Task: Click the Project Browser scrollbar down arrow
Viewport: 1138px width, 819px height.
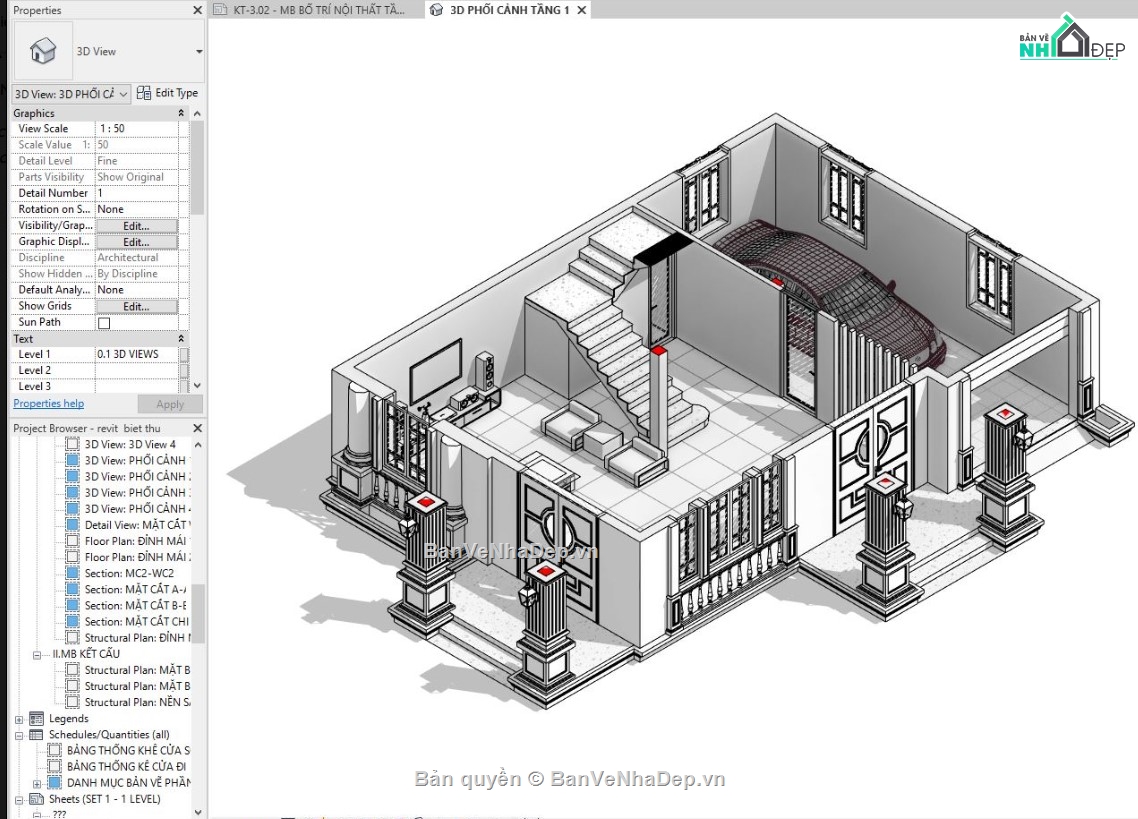Action: tap(197, 812)
